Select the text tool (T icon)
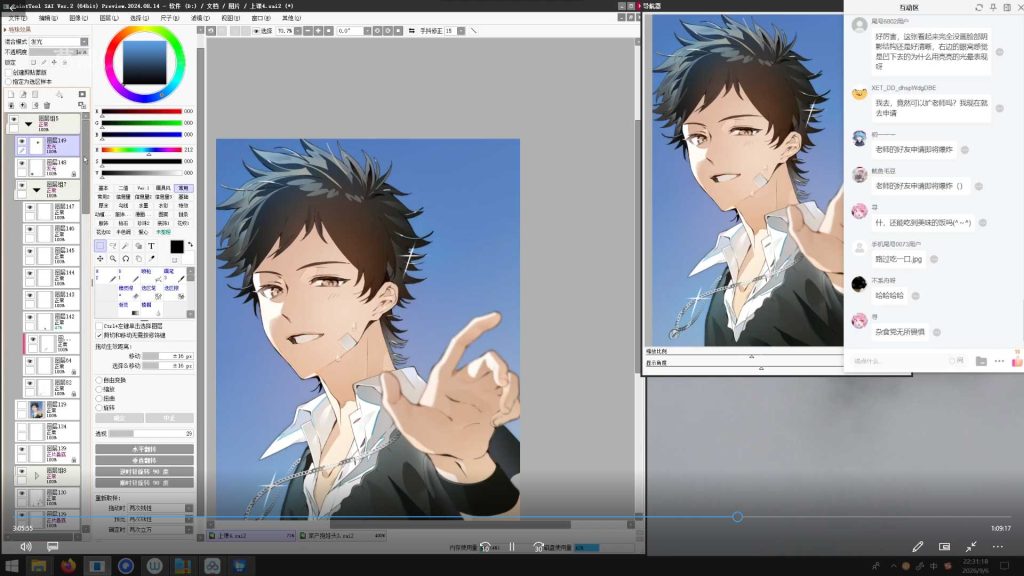The width and height of the screenshot is (1024, 576). (152, 246)
